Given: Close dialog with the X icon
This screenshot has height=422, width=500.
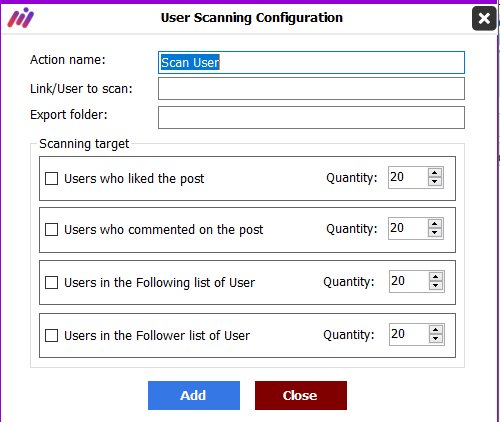Looking at the screenshot, I should 484,18.
